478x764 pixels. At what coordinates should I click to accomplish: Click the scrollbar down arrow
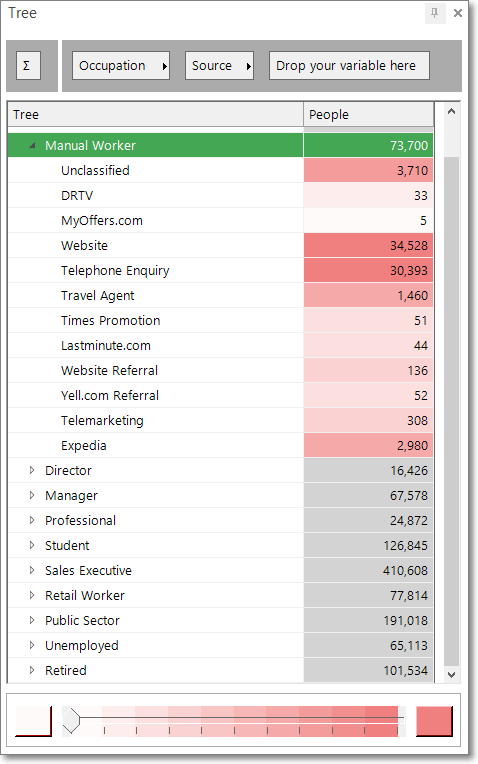coord(451,675)
